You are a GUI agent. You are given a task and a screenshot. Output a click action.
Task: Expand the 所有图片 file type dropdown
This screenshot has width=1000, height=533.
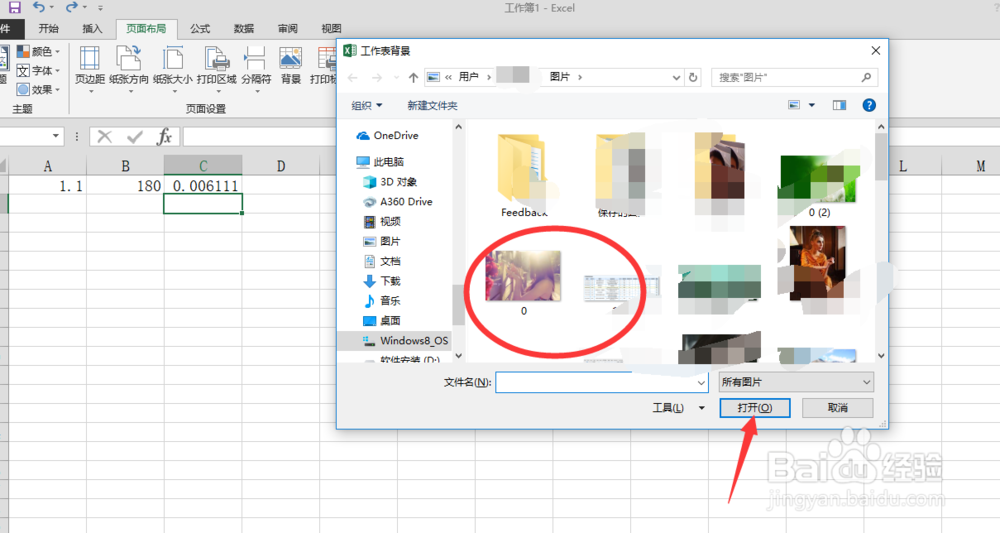[796, 382]
